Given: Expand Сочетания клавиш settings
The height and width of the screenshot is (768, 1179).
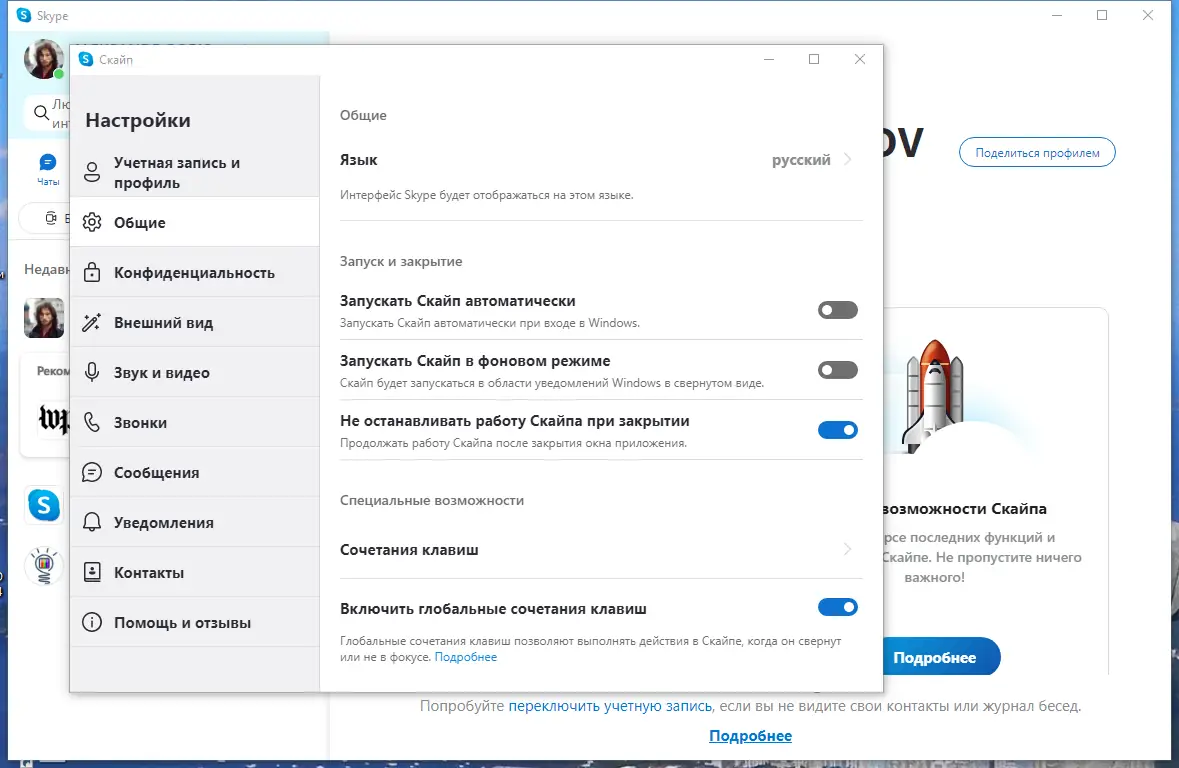Looking at the screenshot, I should (846, 549).
